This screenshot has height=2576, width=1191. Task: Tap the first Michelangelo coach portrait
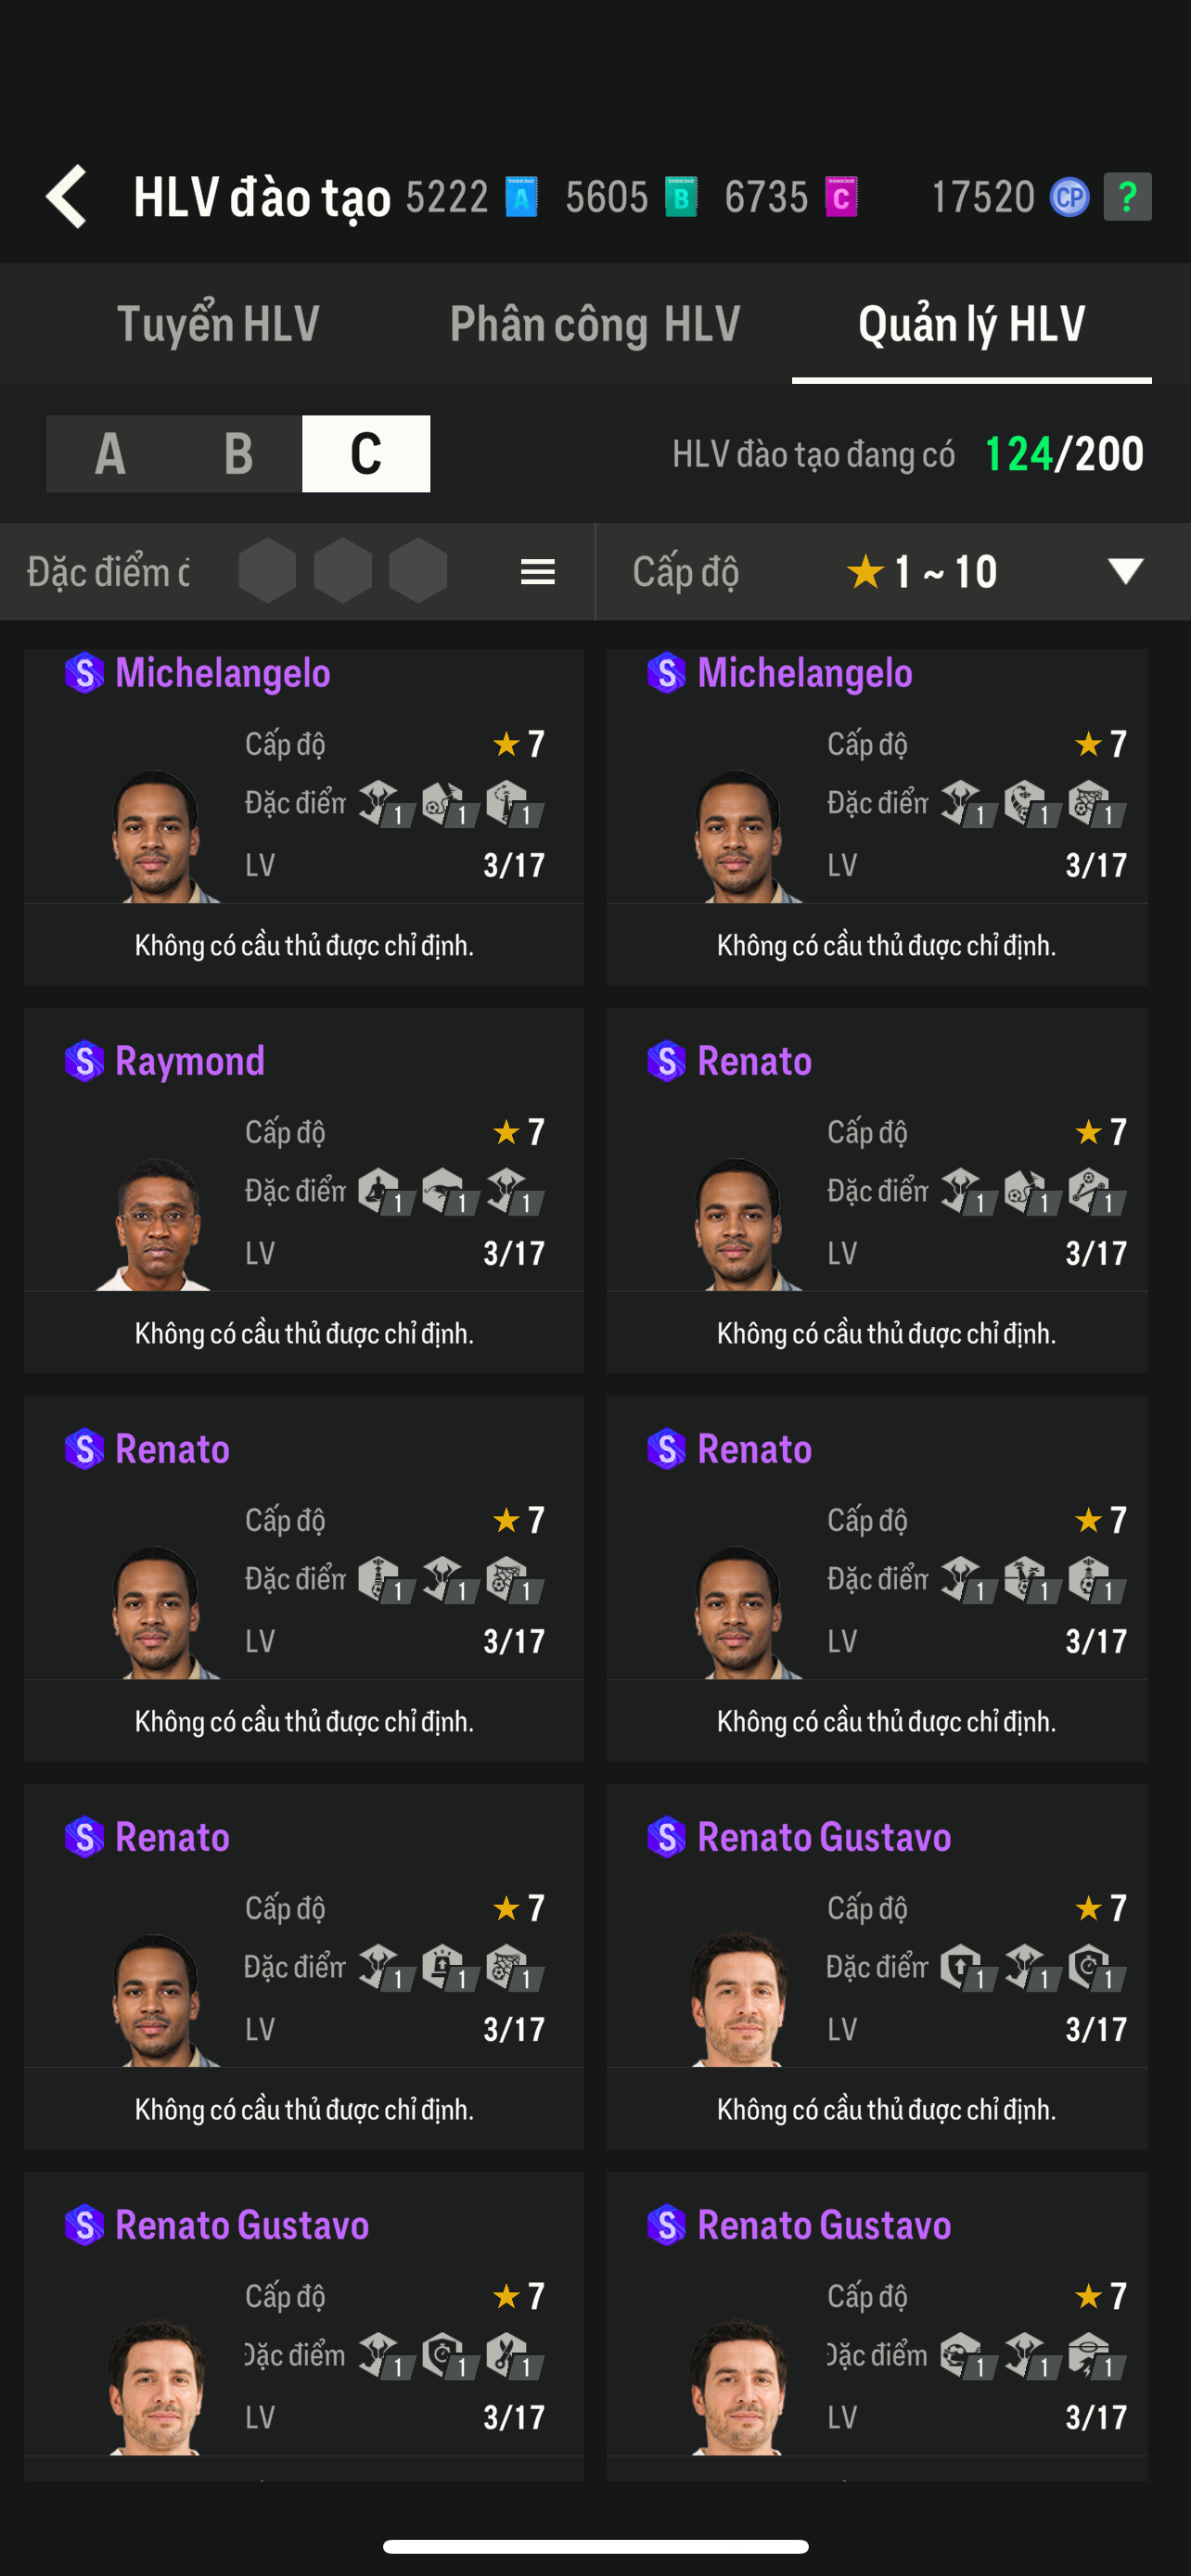(156, 836)
